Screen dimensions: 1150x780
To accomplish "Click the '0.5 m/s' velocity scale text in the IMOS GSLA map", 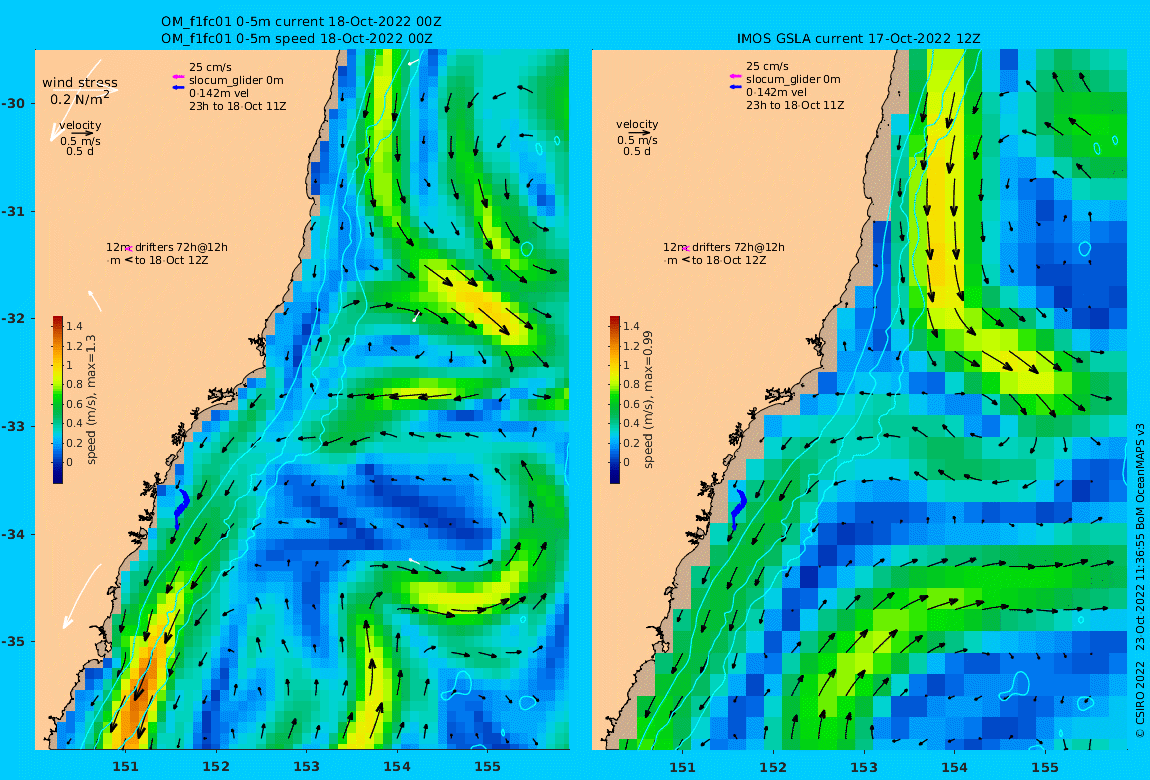I will coord(637,140).
